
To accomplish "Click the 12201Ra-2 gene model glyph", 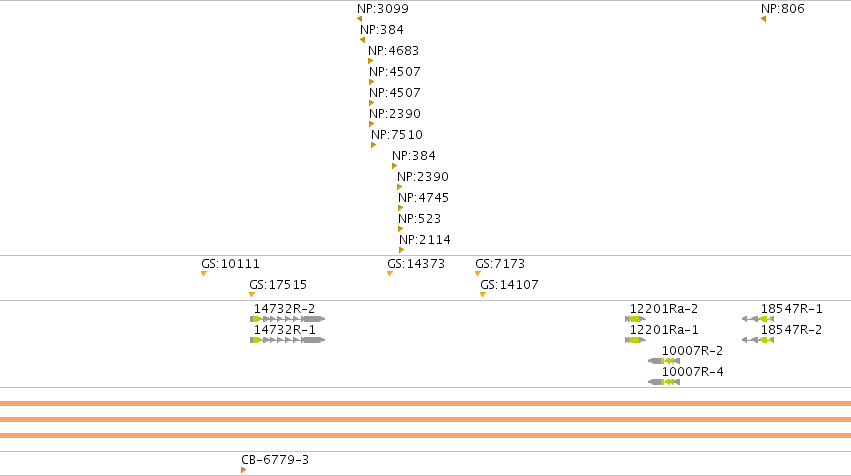I will tap(636, 319).
